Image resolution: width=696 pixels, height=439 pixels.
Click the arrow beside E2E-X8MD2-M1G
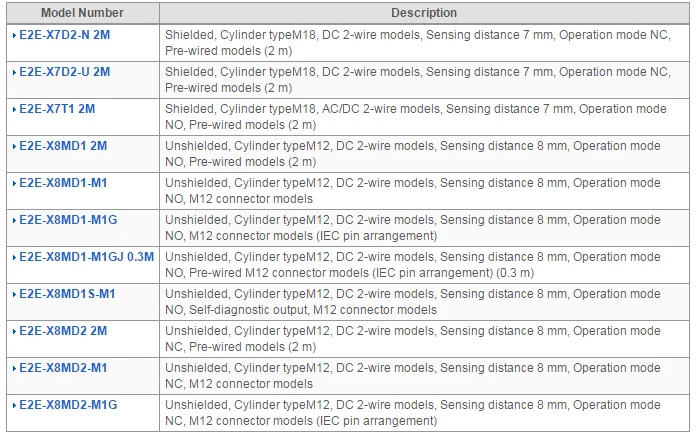click(x=14, y=405)
